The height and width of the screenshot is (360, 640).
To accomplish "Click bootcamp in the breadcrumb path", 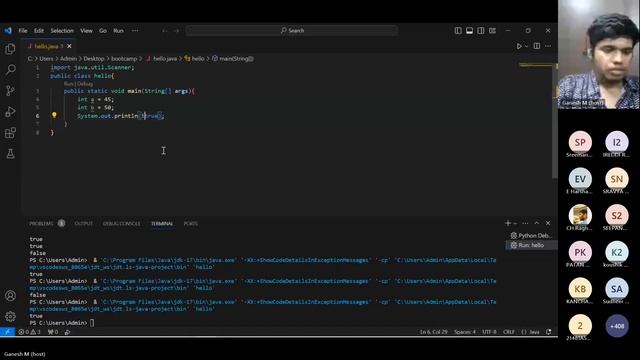I will coord(124,59).
